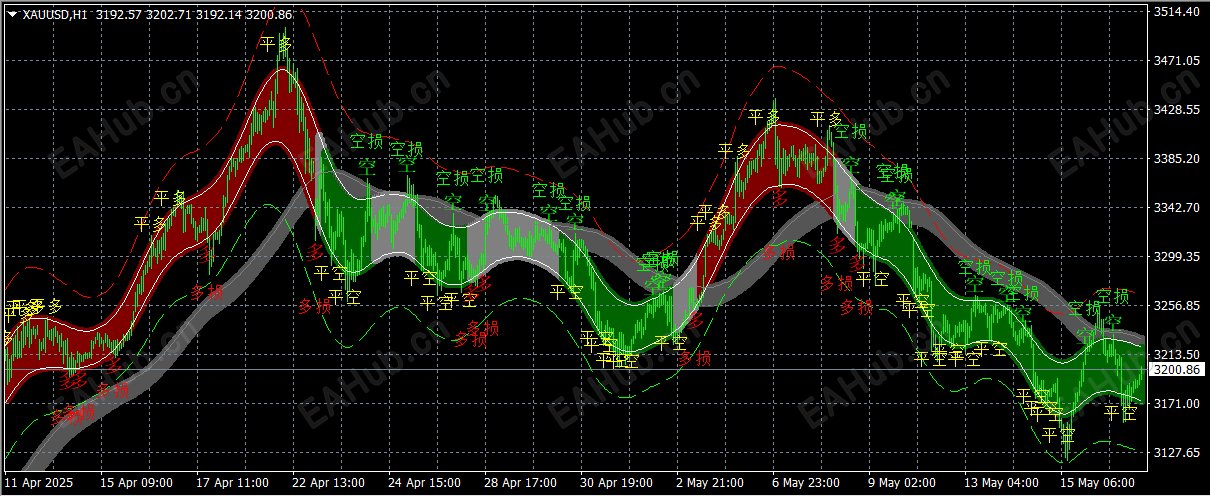Click time axis label 24 Apr 15:00
Screen dimensions: 1210x496
426,483
